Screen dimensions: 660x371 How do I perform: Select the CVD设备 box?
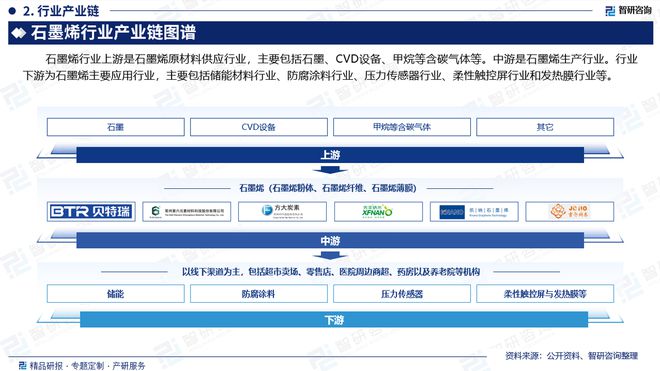(x=259, y=127)
